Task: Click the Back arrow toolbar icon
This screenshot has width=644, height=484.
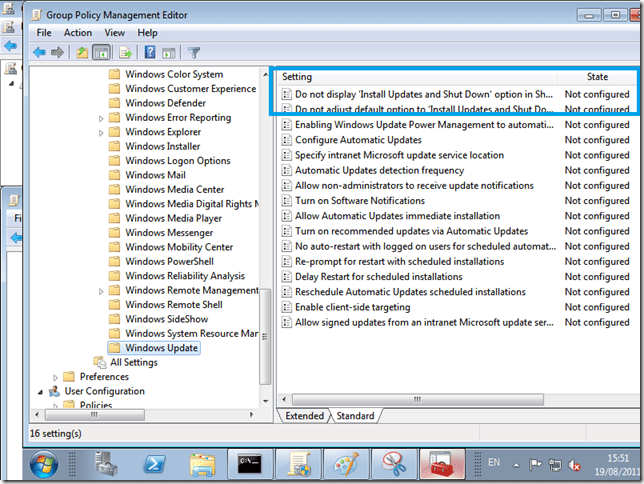Action: [x=39, y=53]
